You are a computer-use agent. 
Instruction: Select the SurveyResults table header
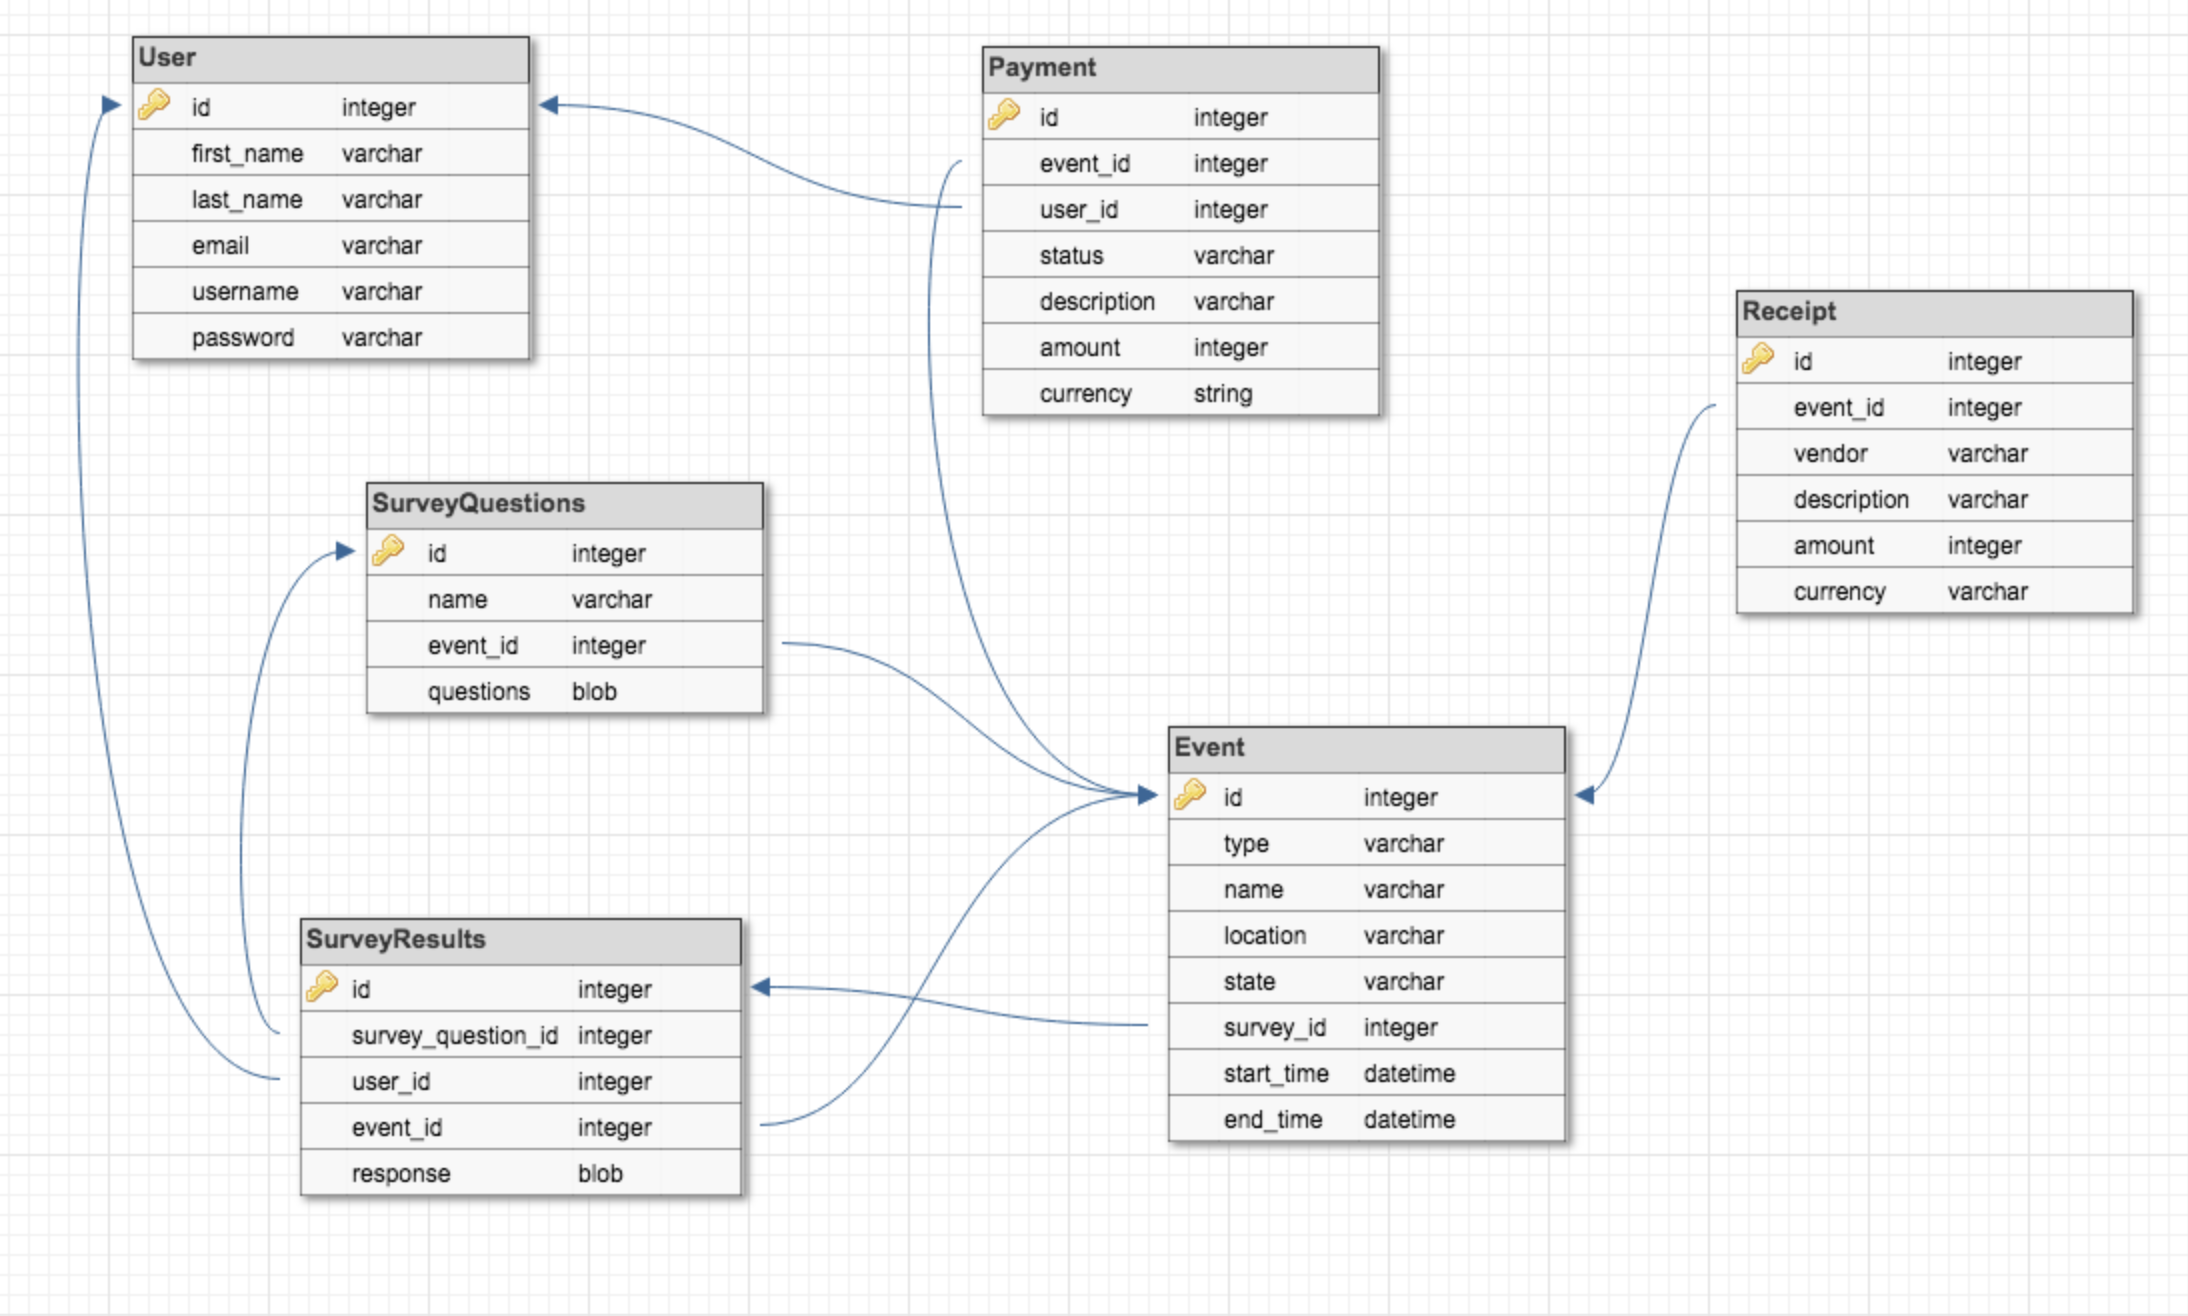click(x=520, y=940)
